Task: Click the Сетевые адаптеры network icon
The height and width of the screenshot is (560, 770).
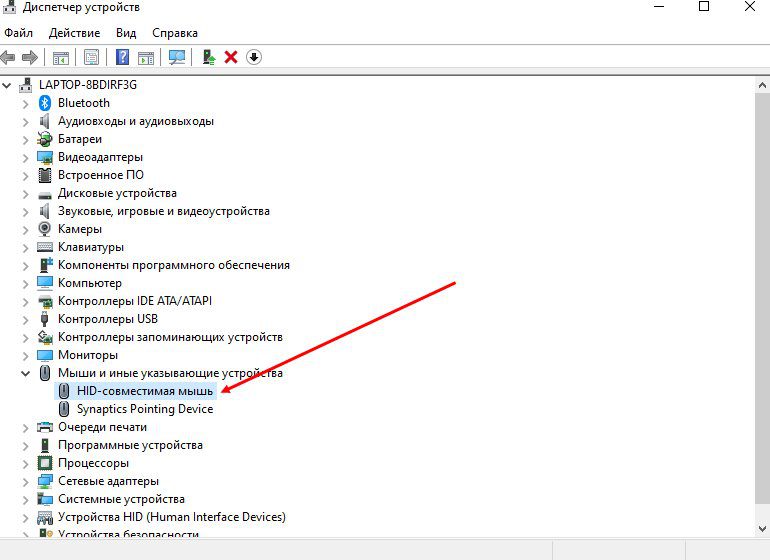Action: pyautogui.click(x=45, y=481)
